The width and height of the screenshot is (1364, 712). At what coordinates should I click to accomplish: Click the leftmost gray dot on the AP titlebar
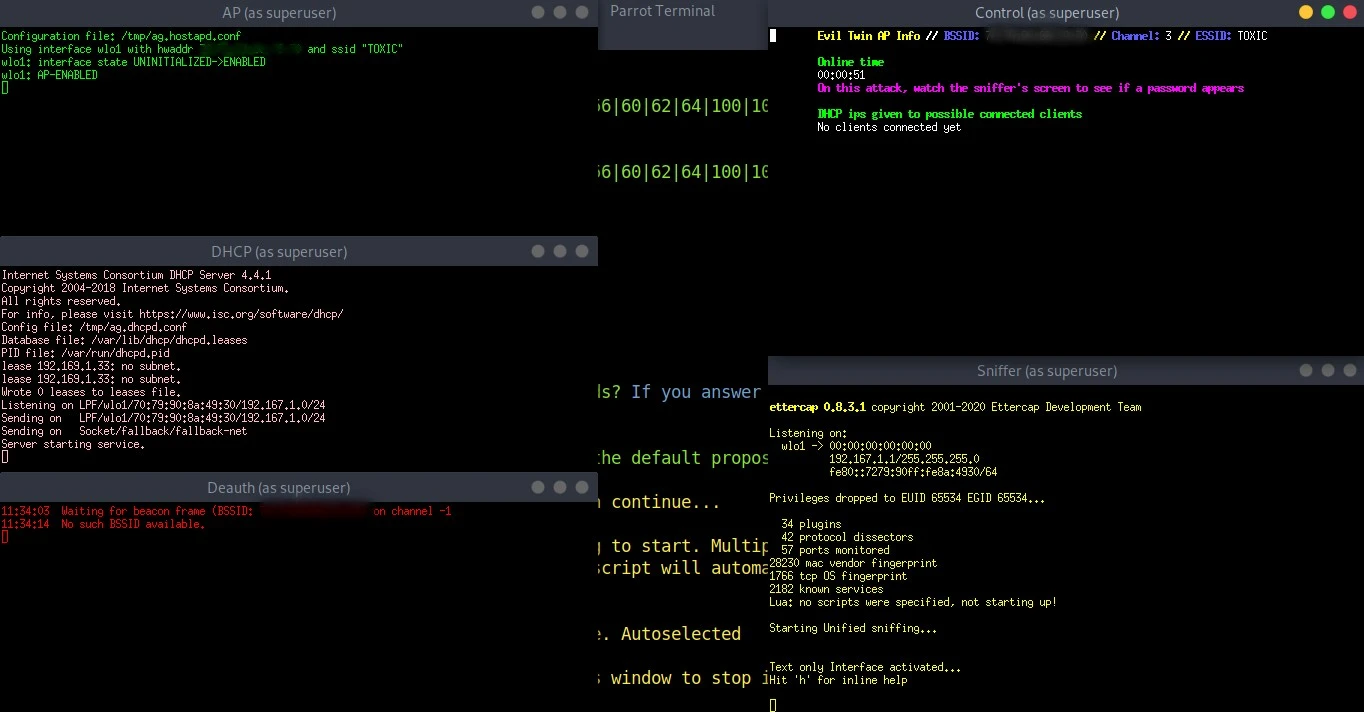pyautogui.click(x=537, y=13)
